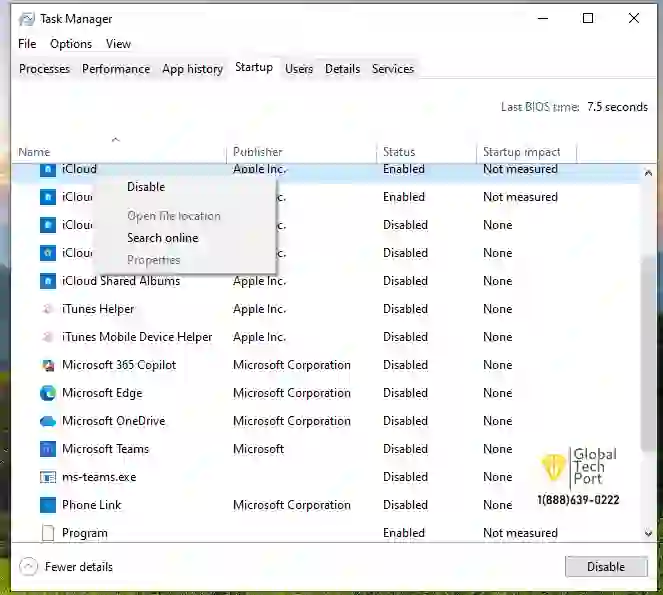Minimize the Task Manager window
Image resolution: width=663 pixels, height=595 pixels.
tap(543, 19)
